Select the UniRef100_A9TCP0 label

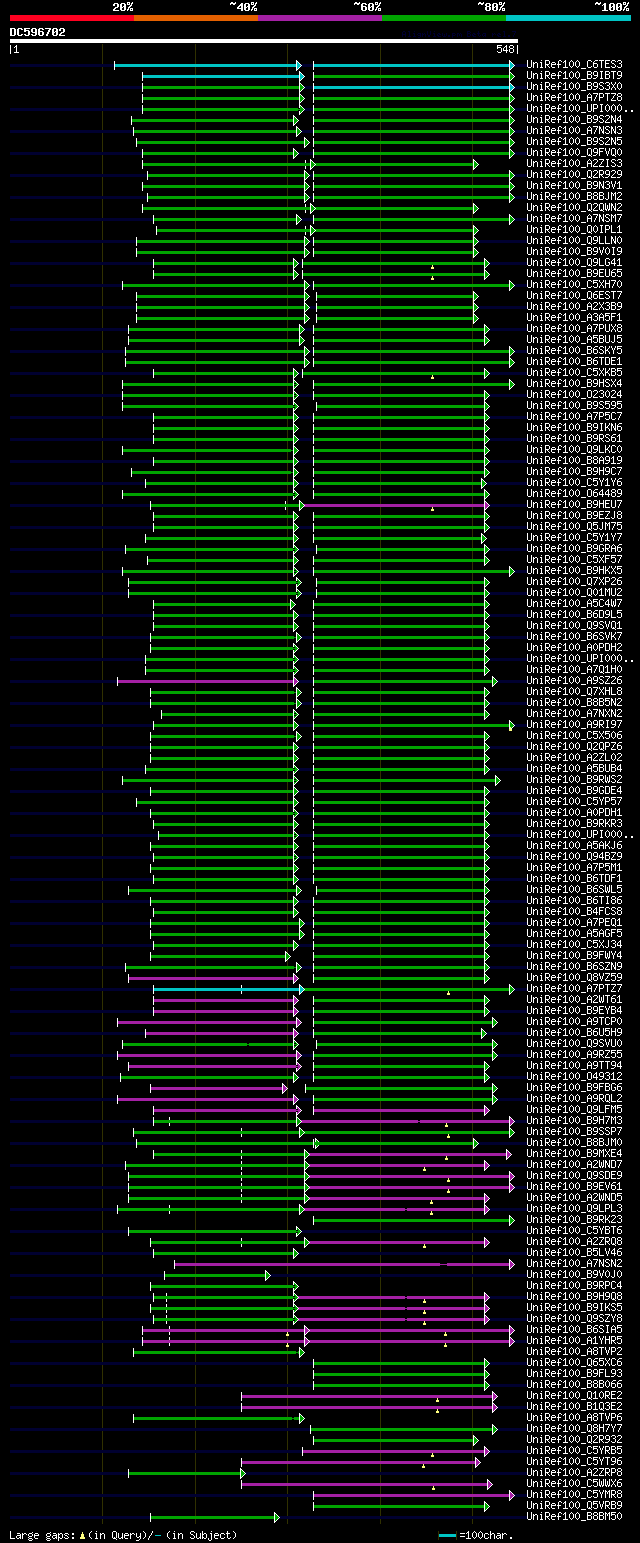point(574,1022)
